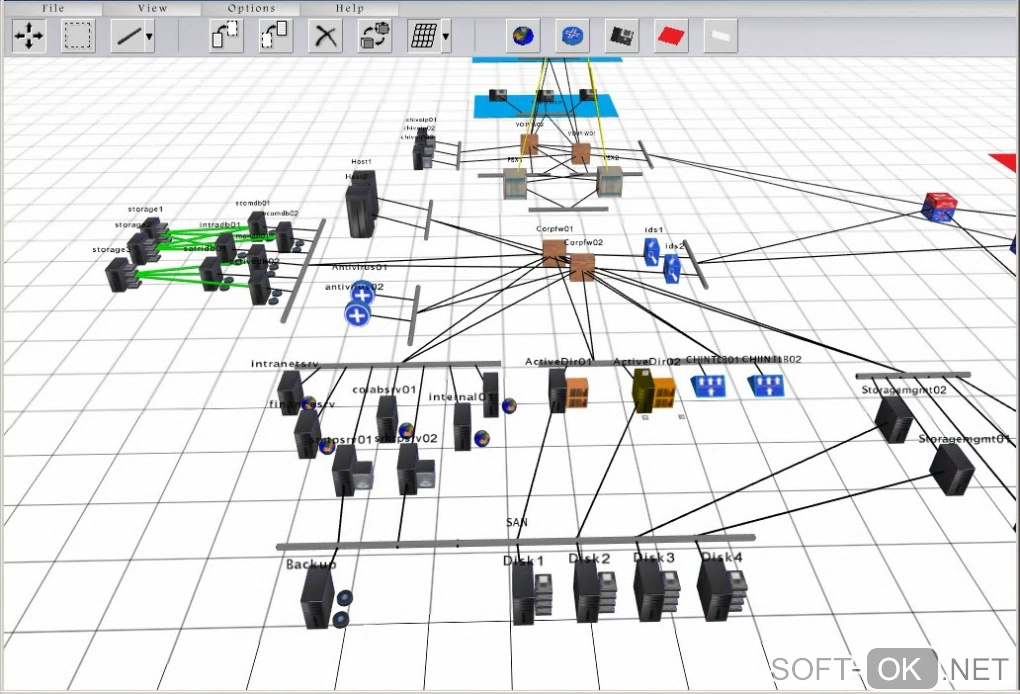Click the CHINTL302 blue switch node
The height and width of the screenshot is (694, 1020).
[766, 385]
